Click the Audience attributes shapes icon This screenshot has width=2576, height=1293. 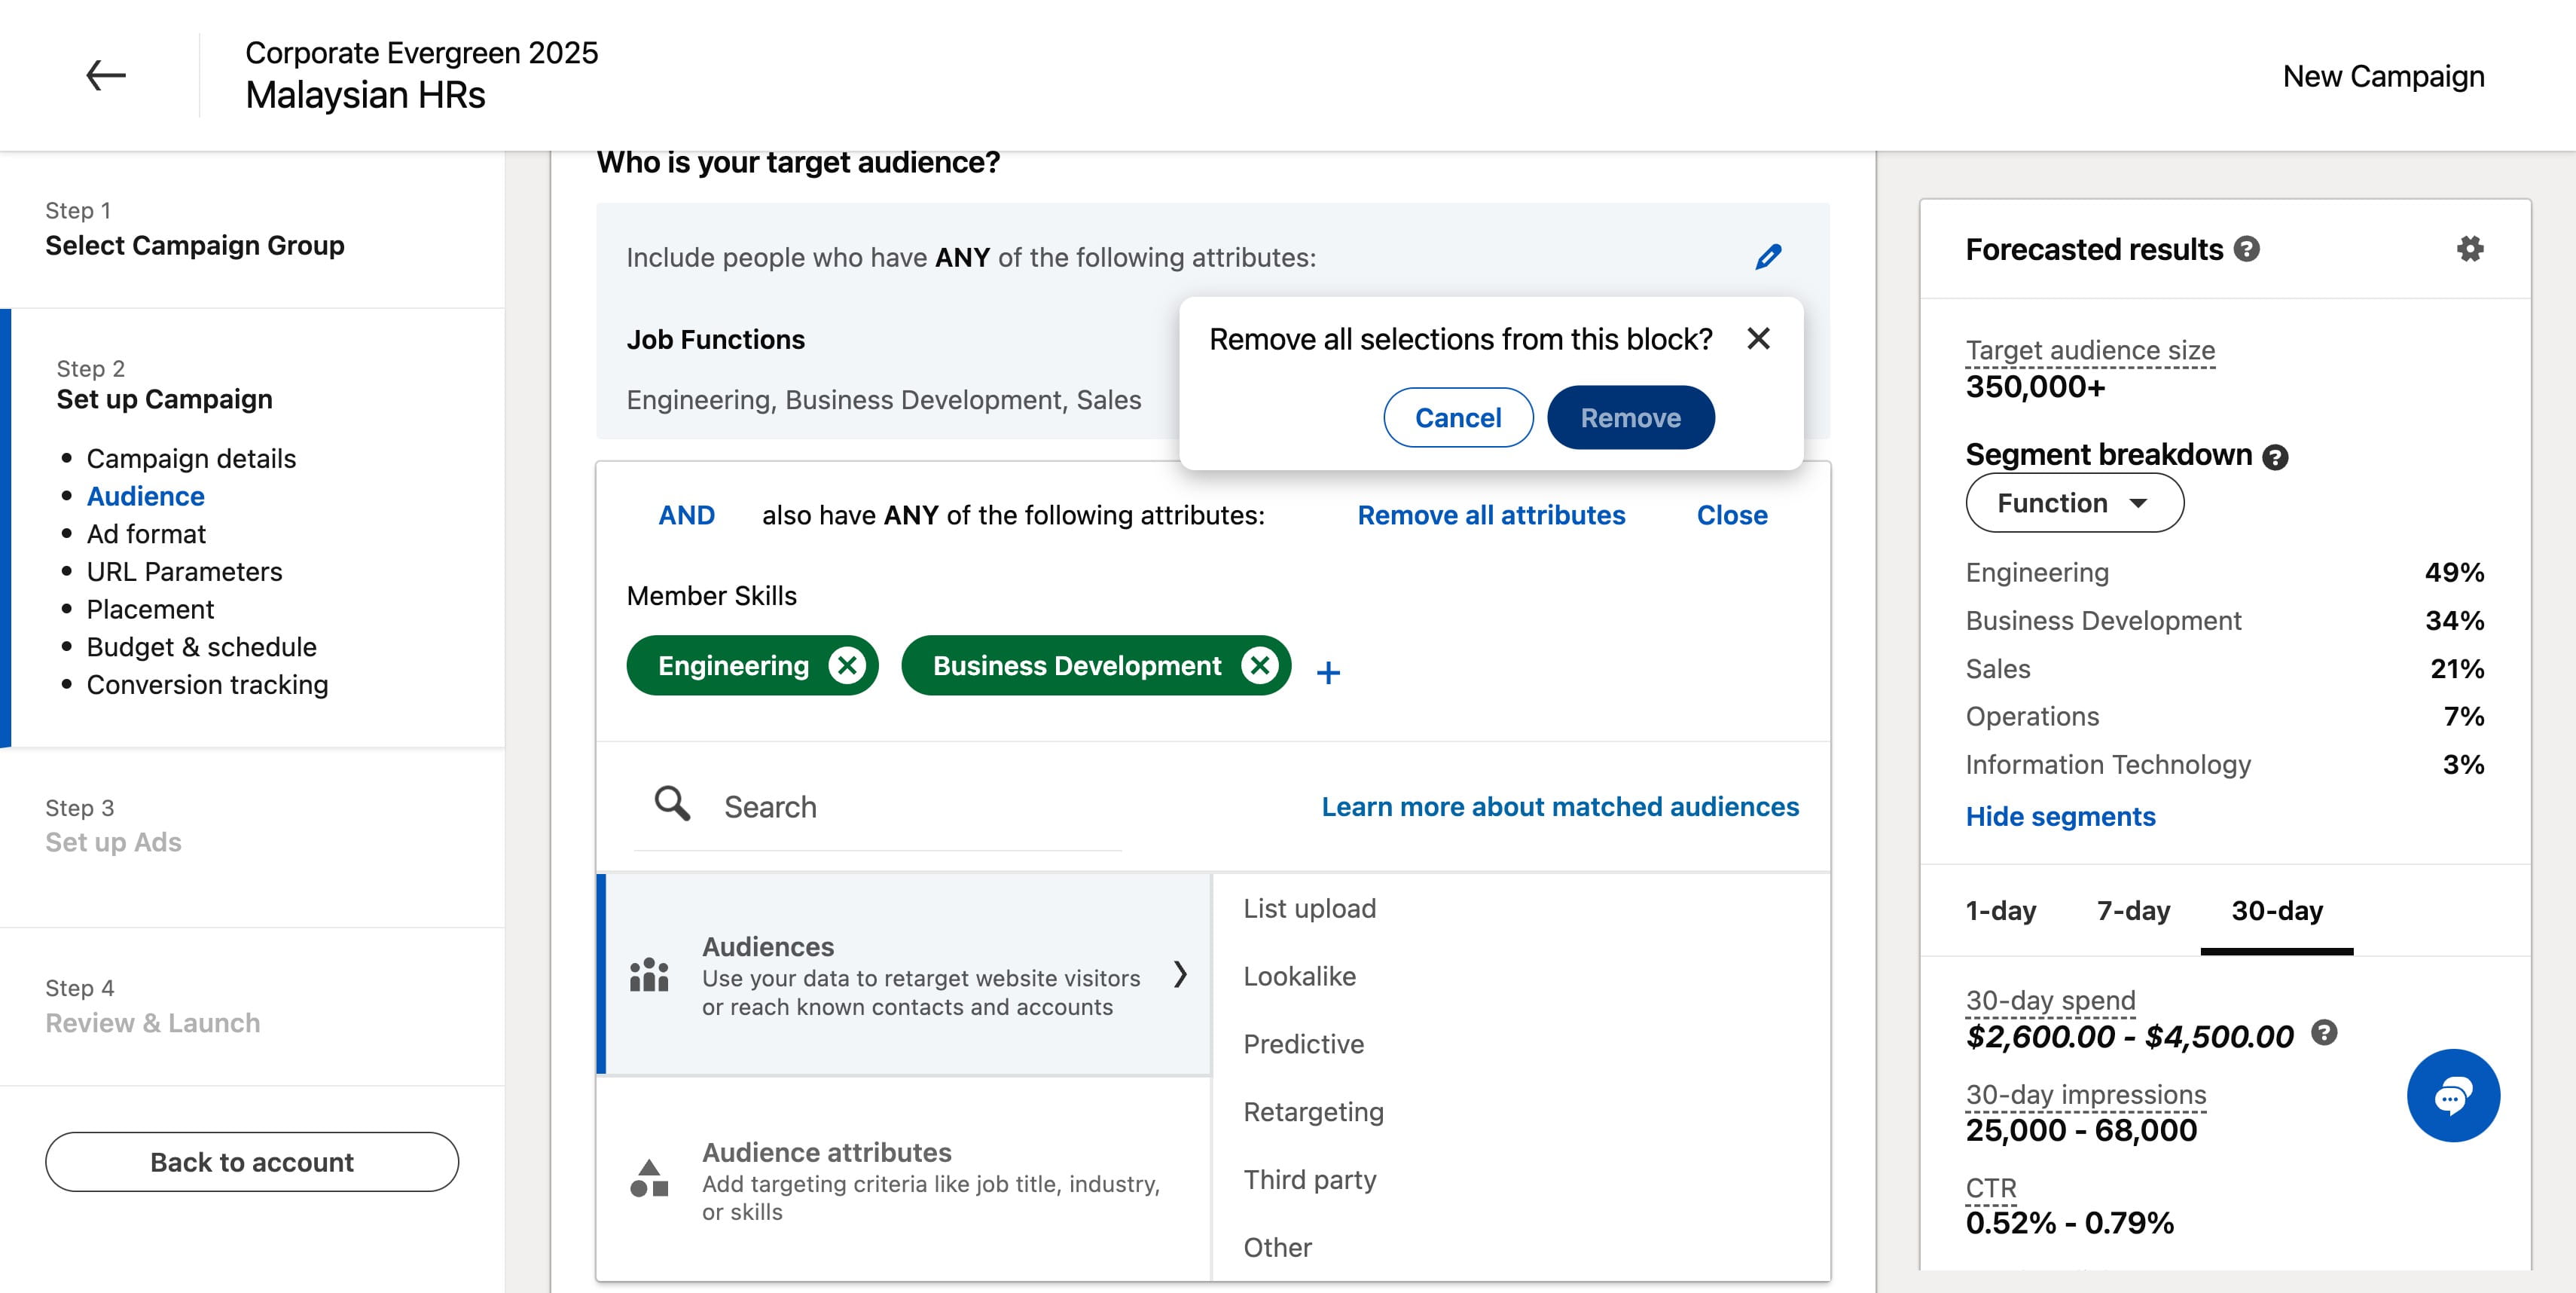649,1178
